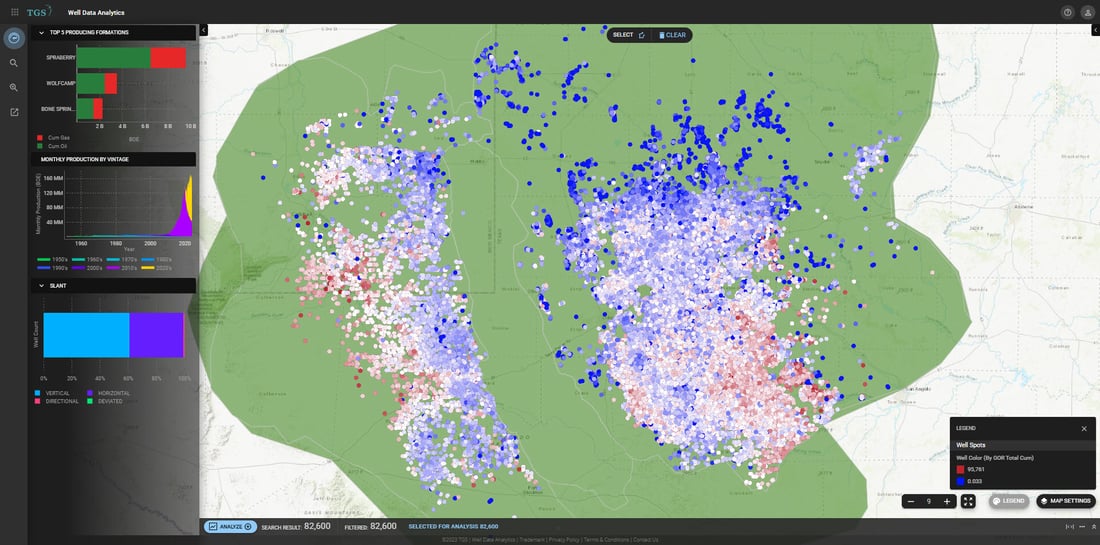Open the help icon in header
The image size is (1100, 545).
(x=1067, y=12)
